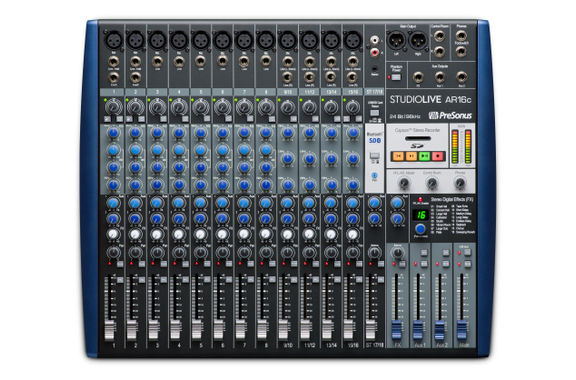Click the blue Aux 2 master fader cap

click(440, 330)
